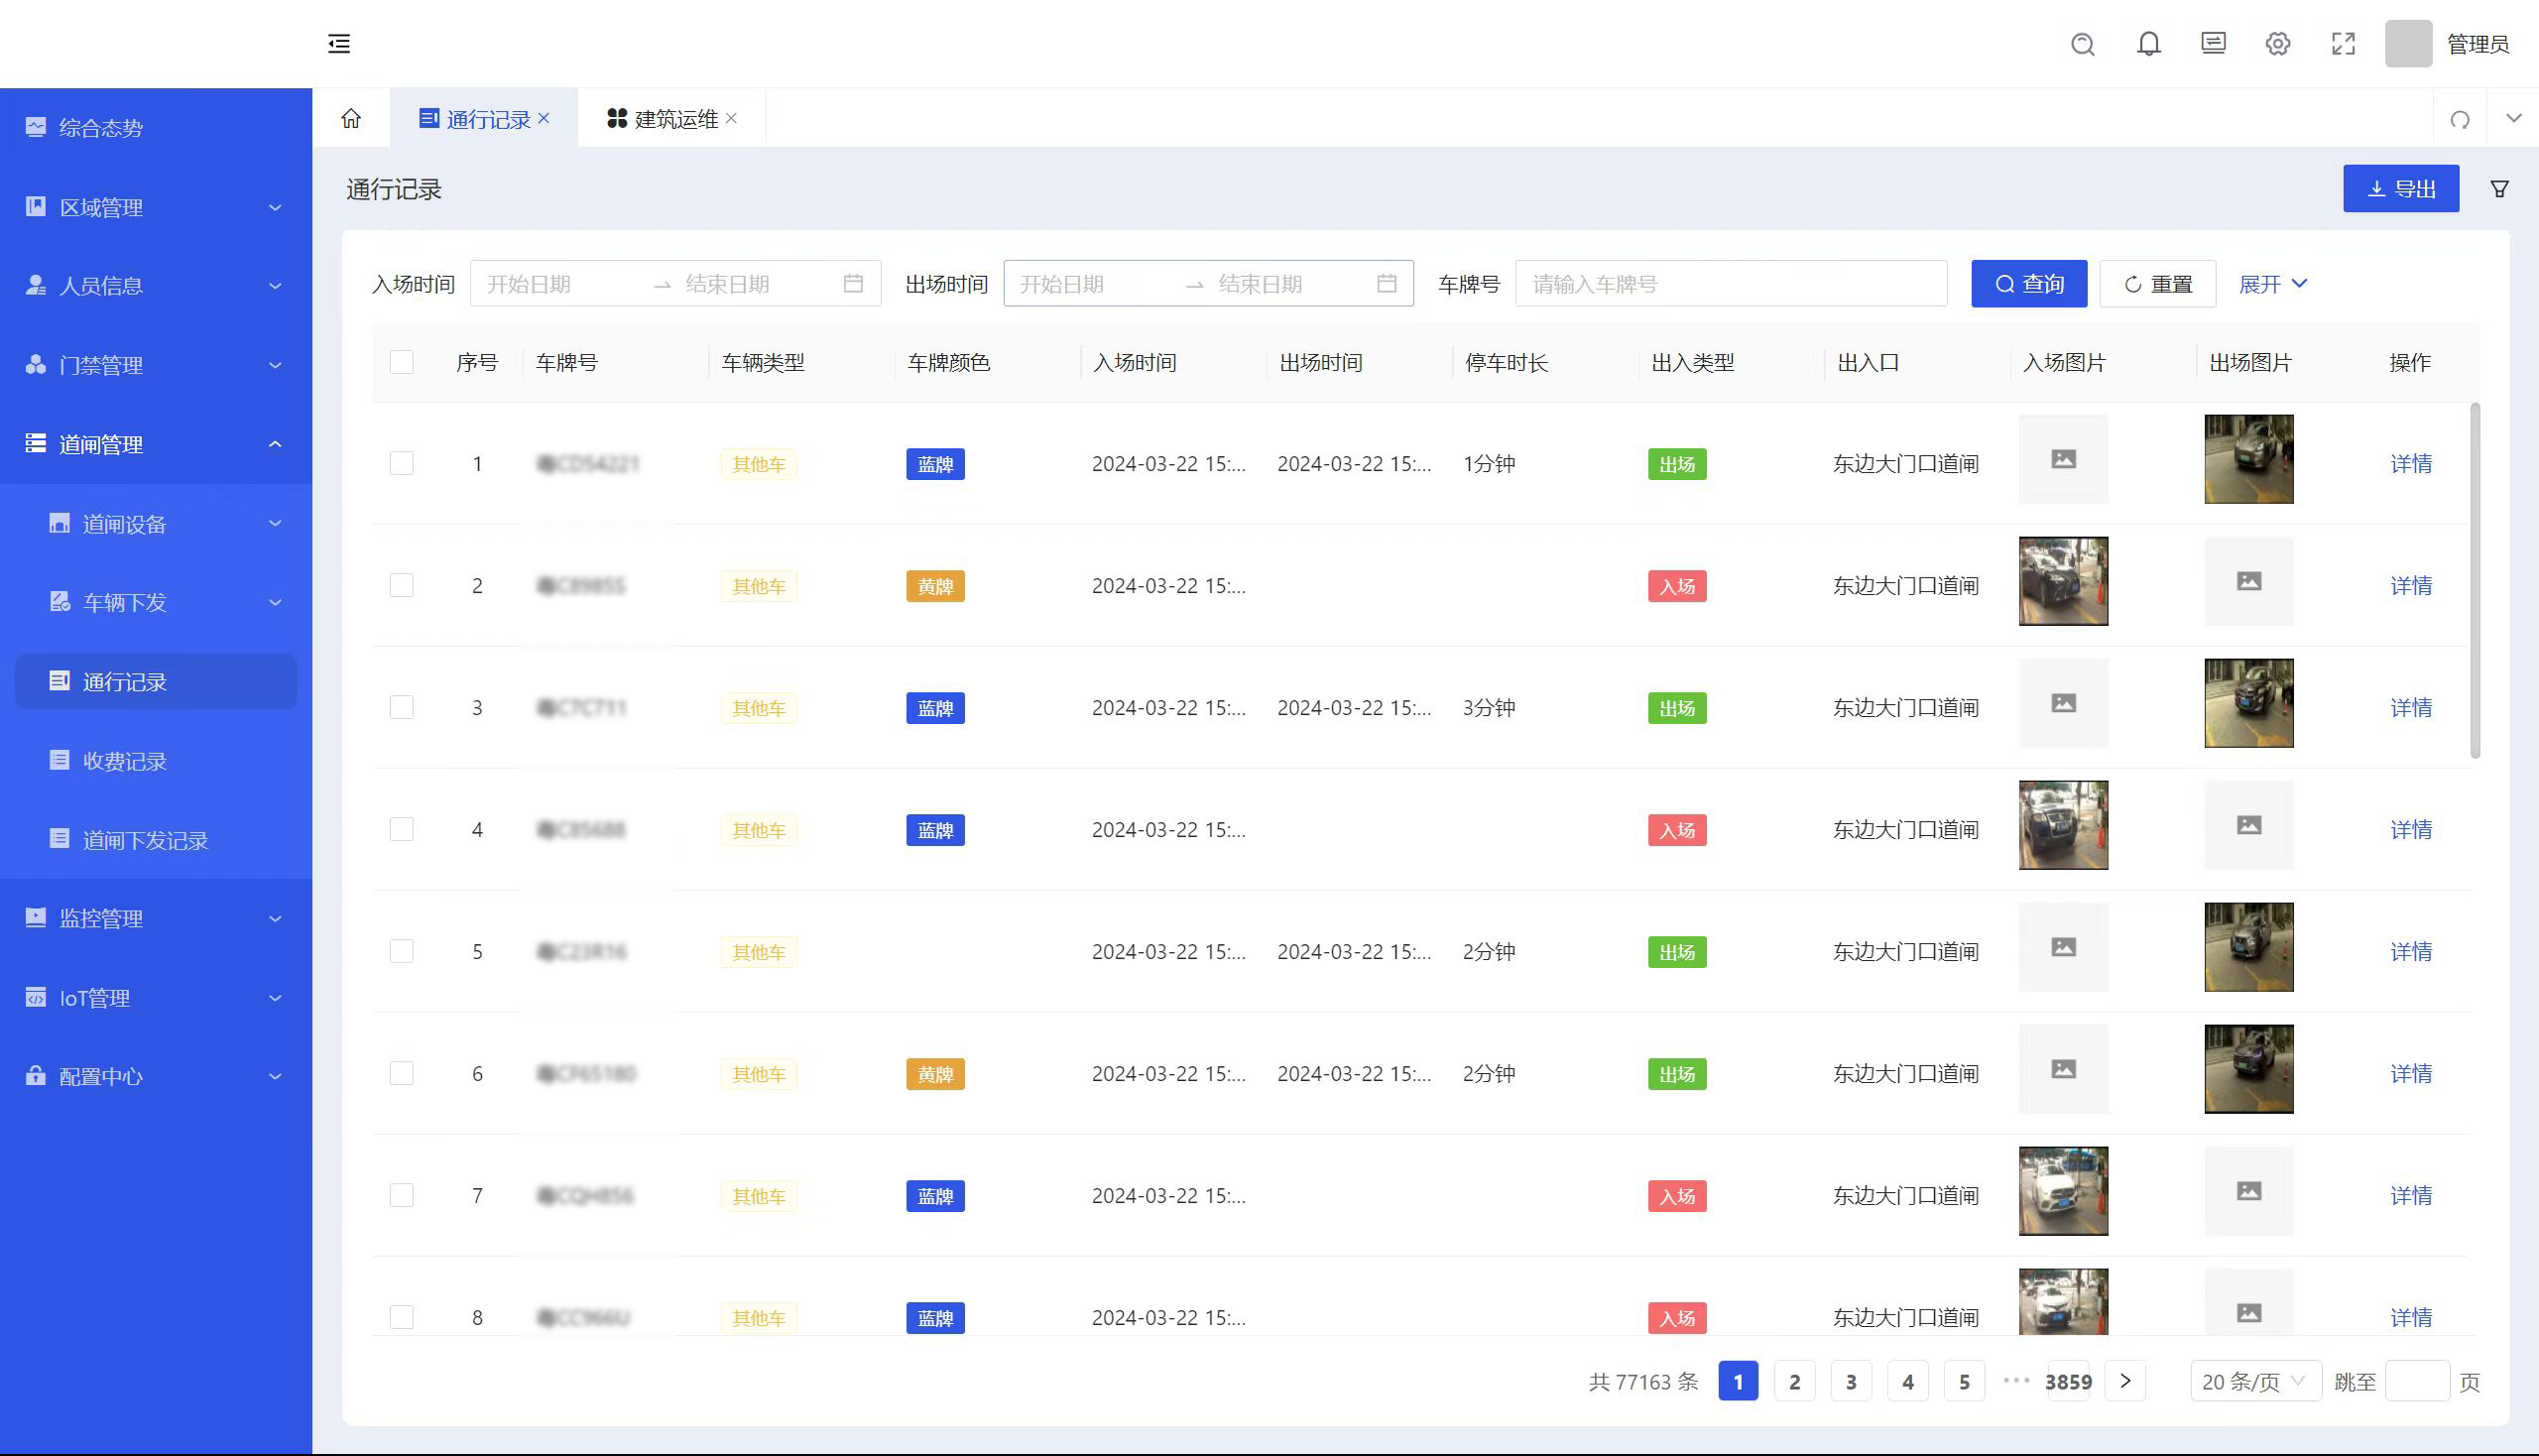Click the 收费记录 sidebar item

[156, 761]
